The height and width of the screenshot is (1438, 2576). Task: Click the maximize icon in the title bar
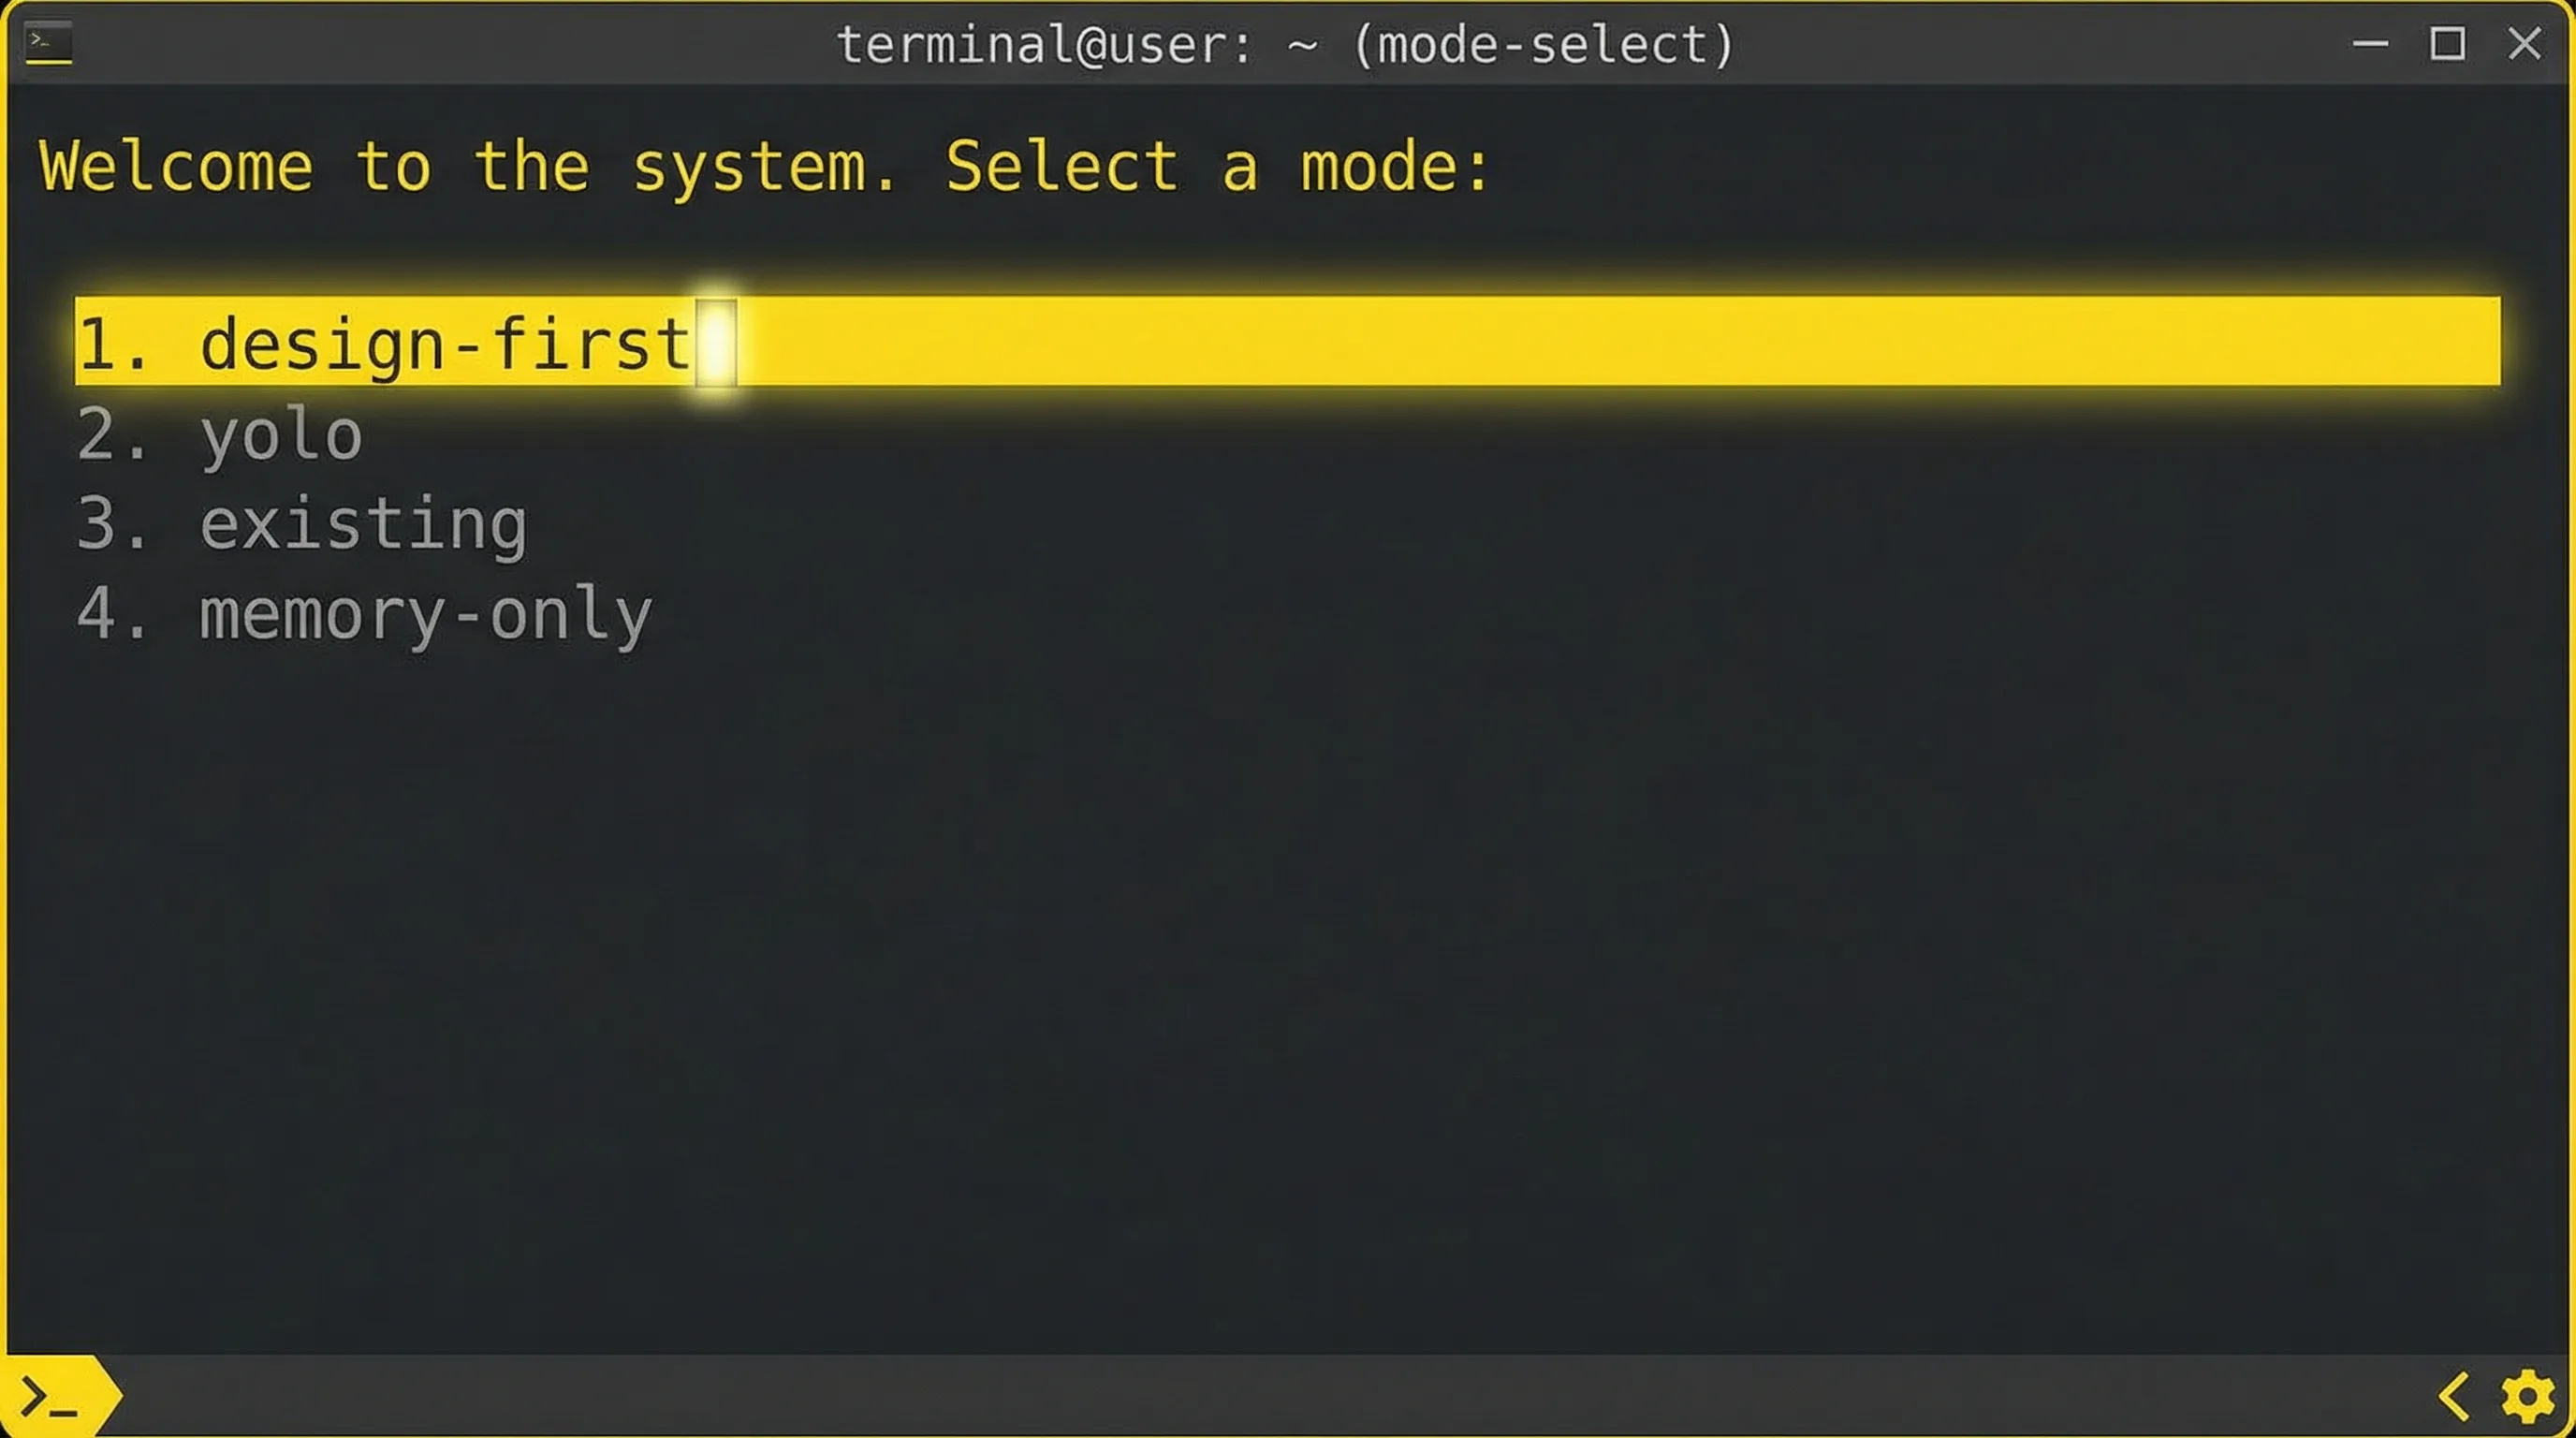click(x=2447, y=44)
